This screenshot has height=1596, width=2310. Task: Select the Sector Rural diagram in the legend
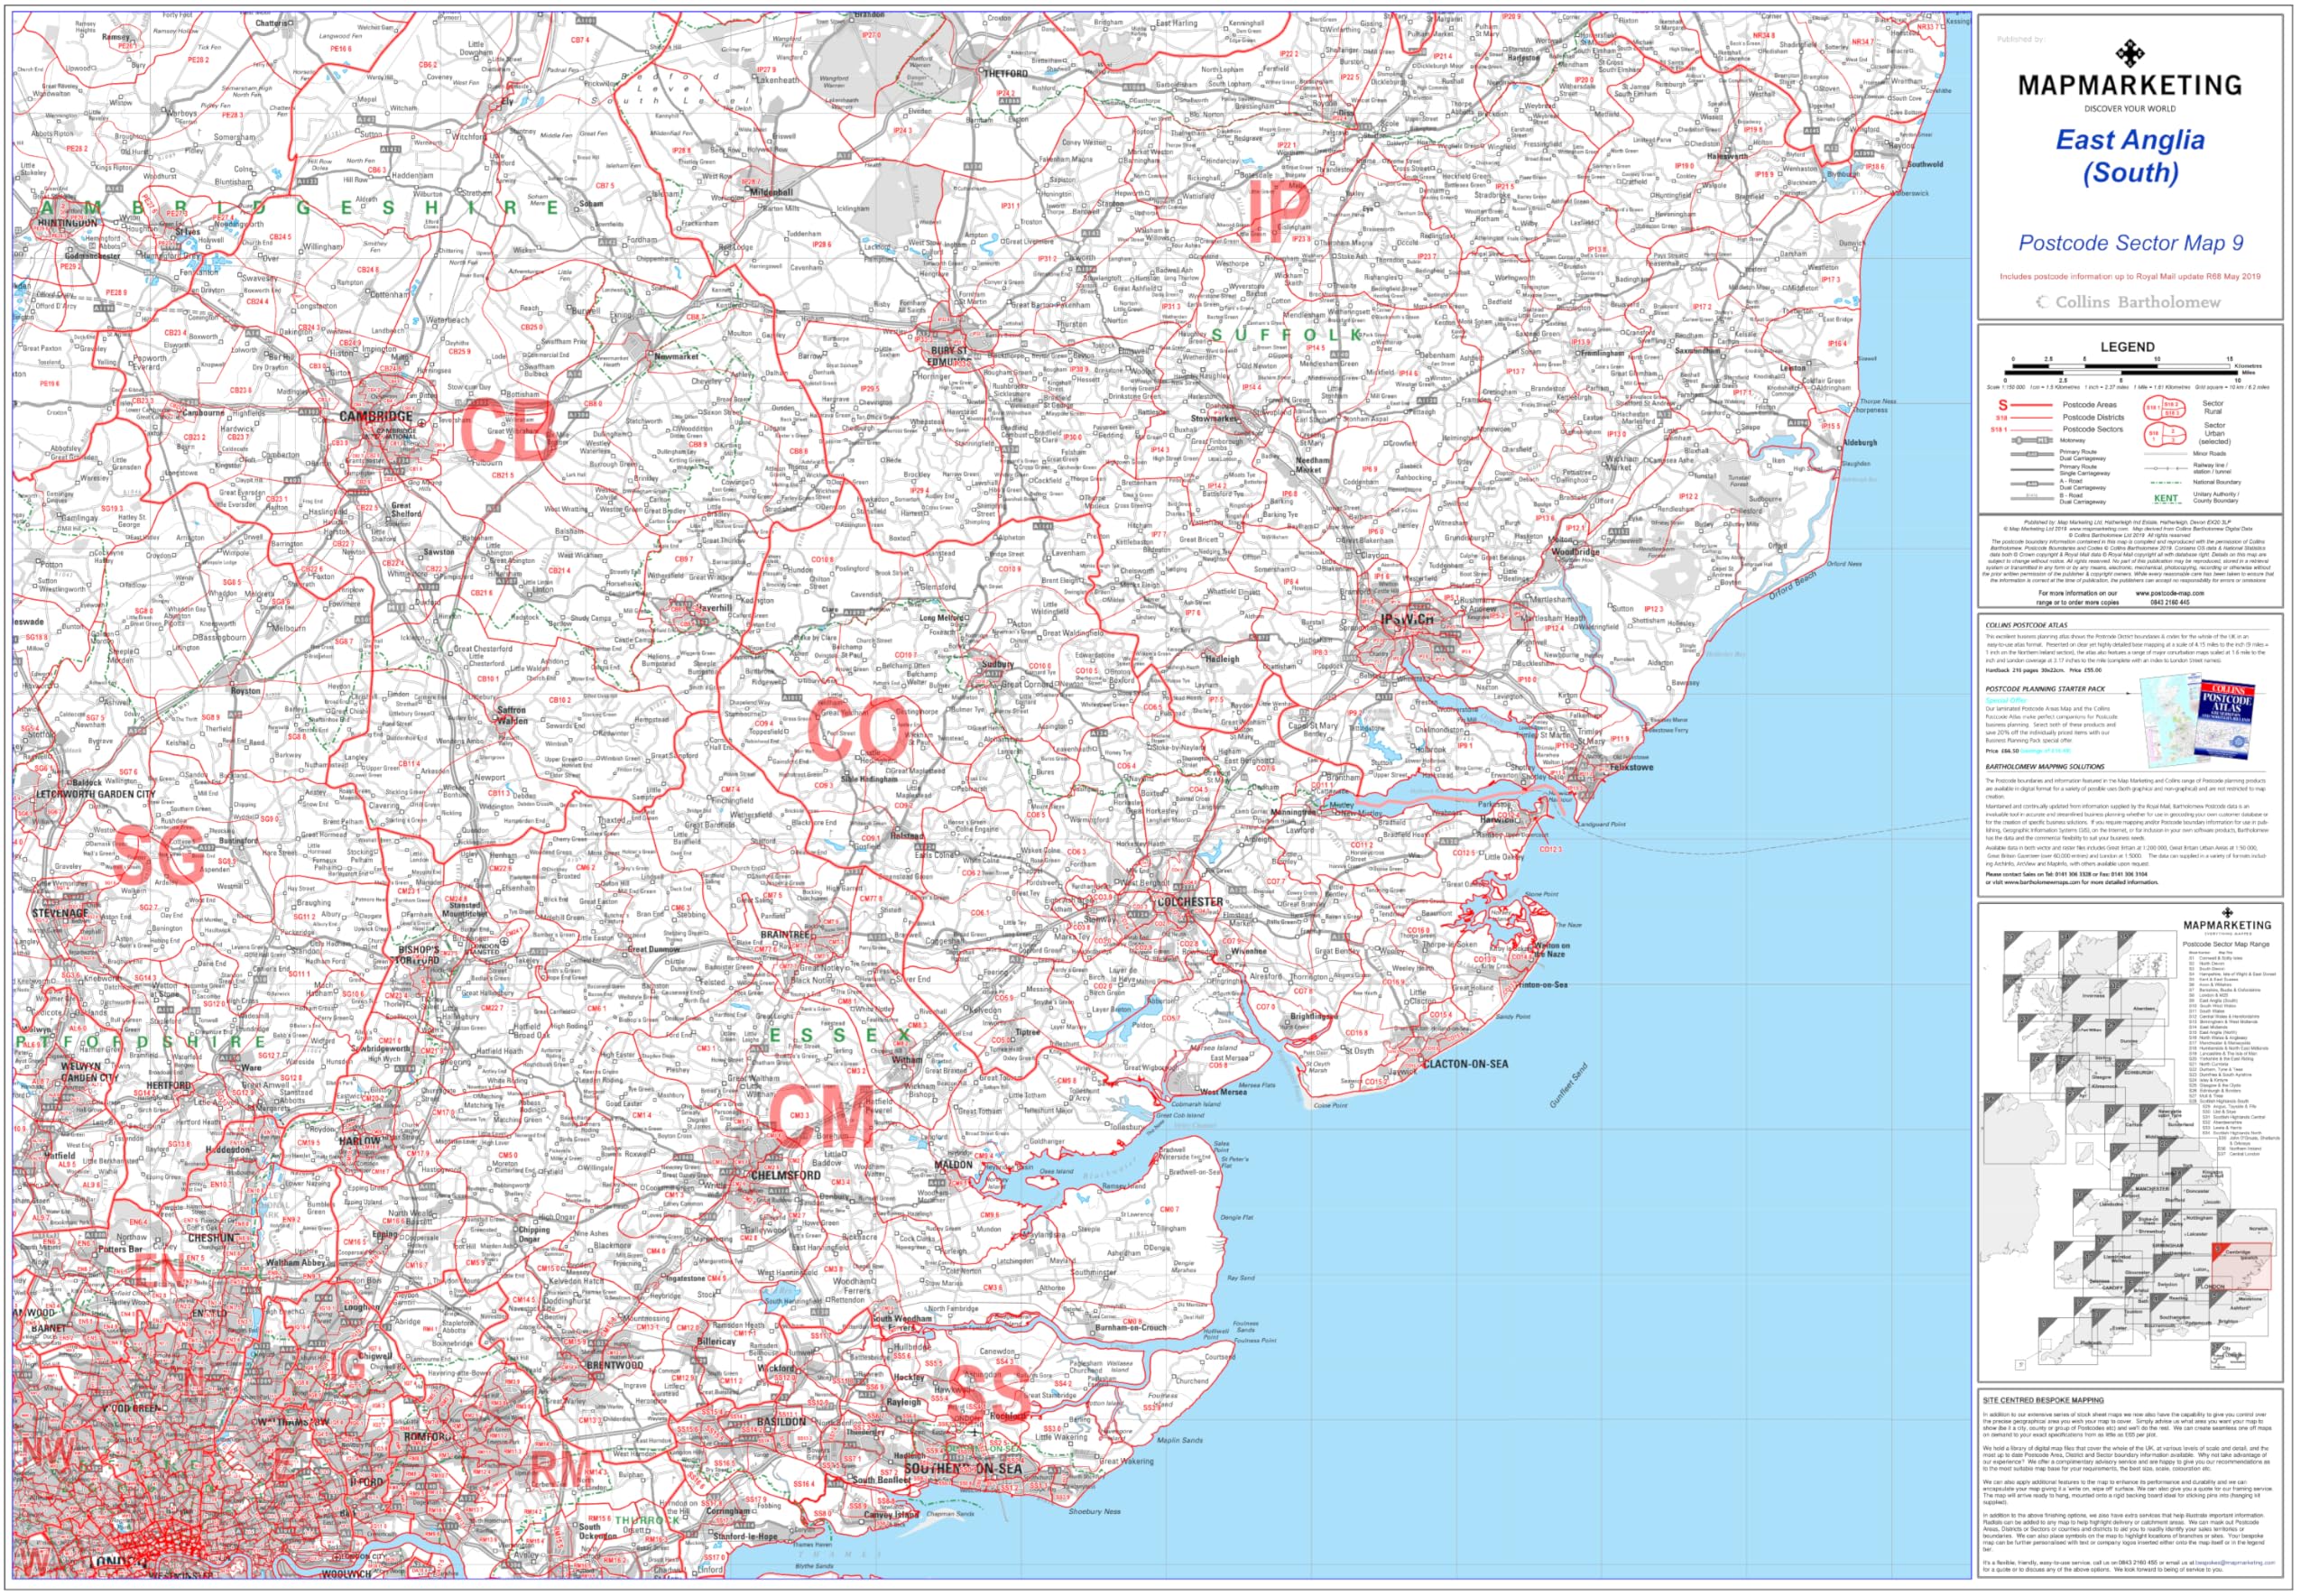pos(2165,408)
